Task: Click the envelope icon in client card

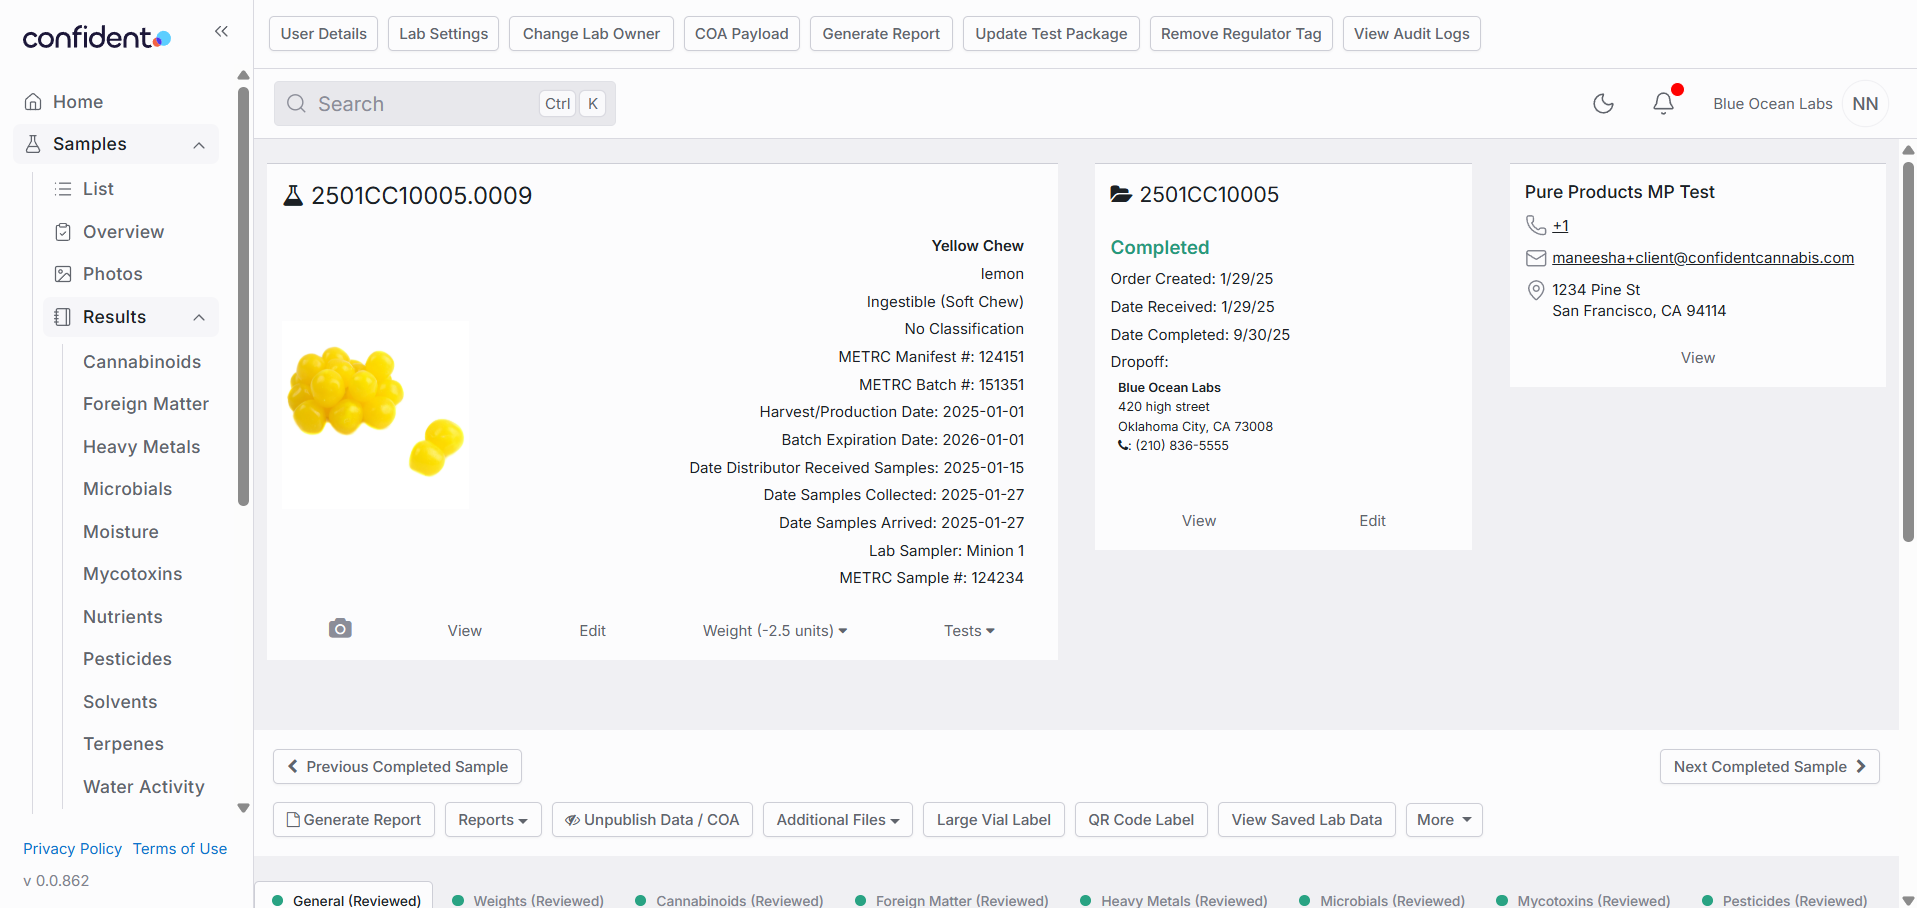Action: tap(1536, 258)
